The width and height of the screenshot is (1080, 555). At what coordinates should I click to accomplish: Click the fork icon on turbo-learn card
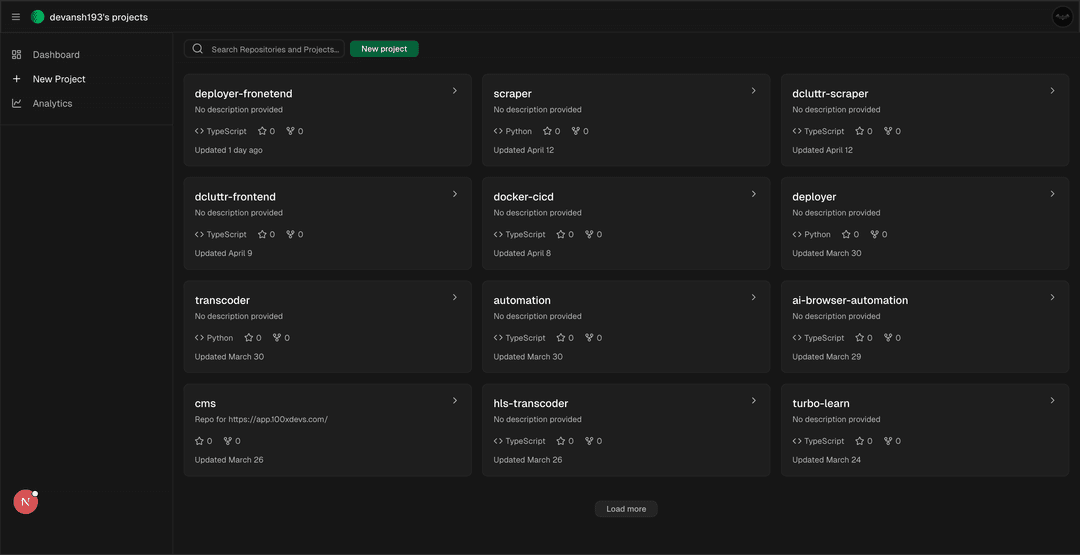[x=888, y=441]
